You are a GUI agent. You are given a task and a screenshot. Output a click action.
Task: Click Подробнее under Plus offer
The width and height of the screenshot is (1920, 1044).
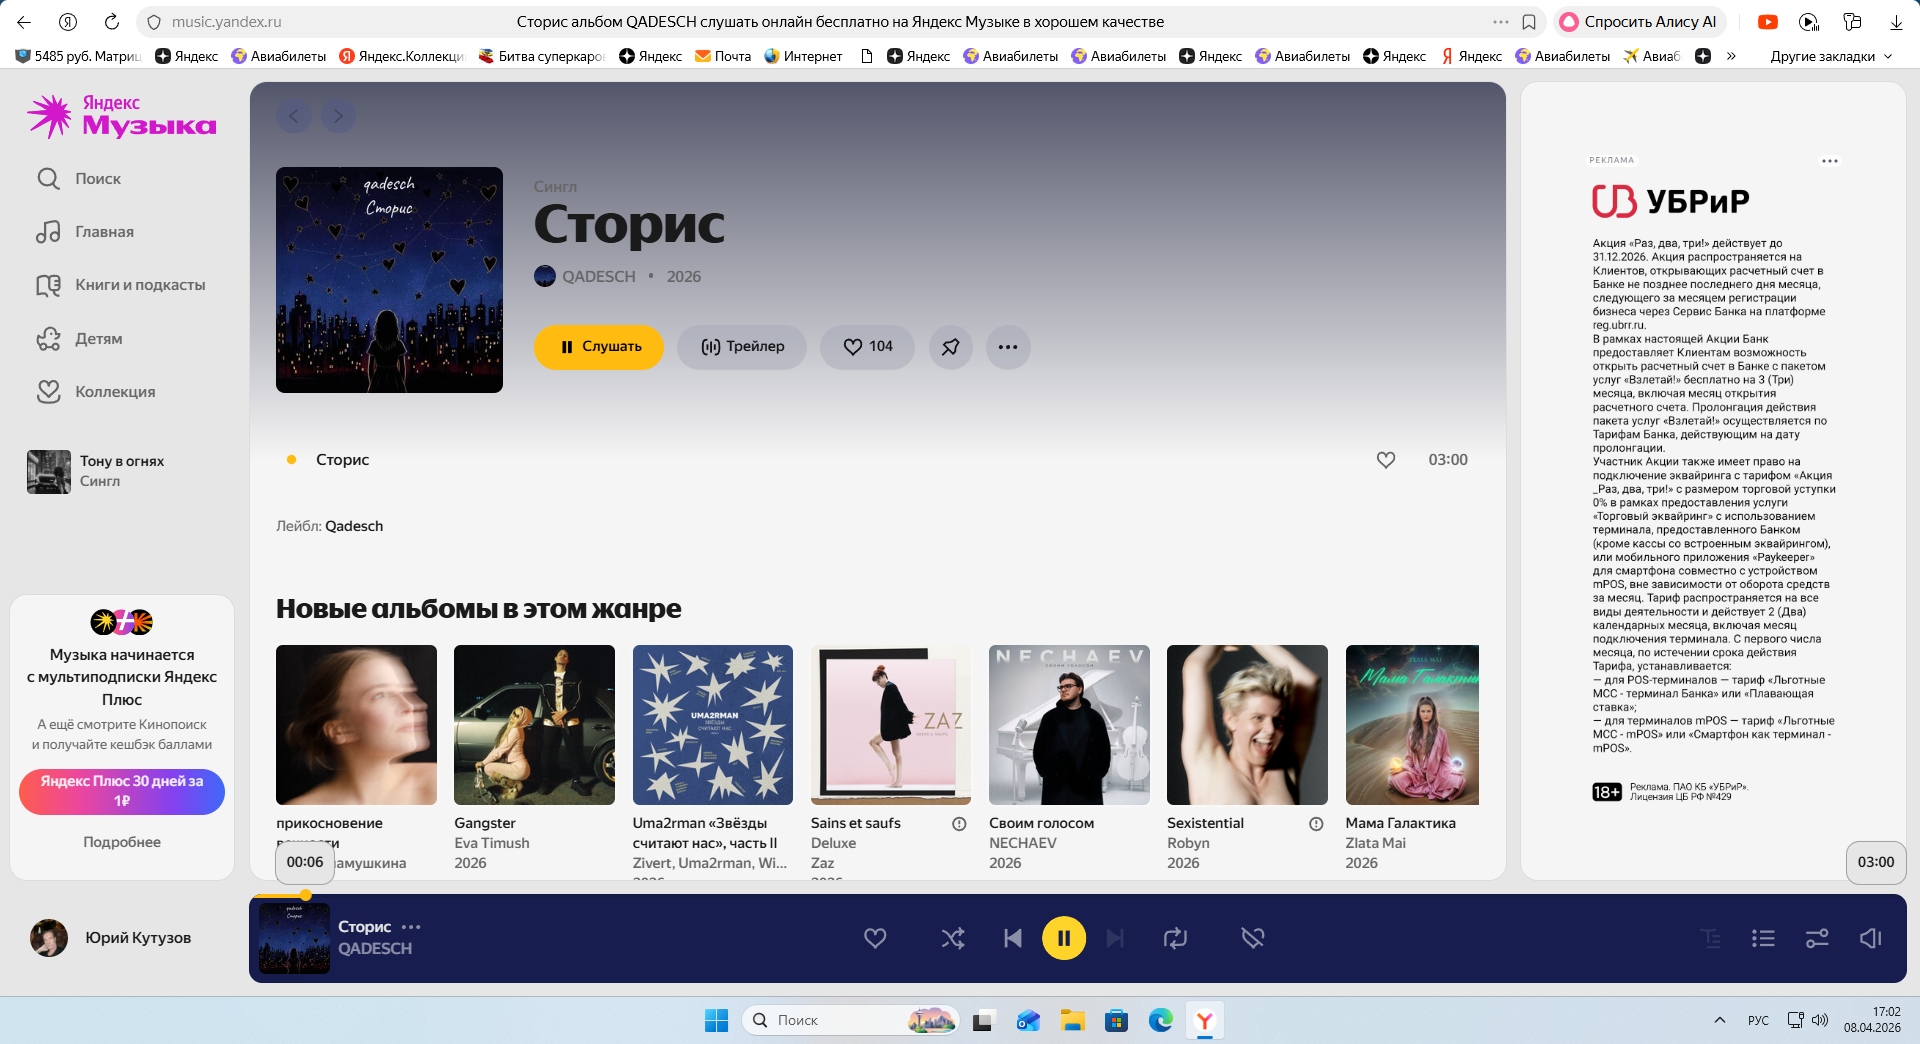(122, 842)
